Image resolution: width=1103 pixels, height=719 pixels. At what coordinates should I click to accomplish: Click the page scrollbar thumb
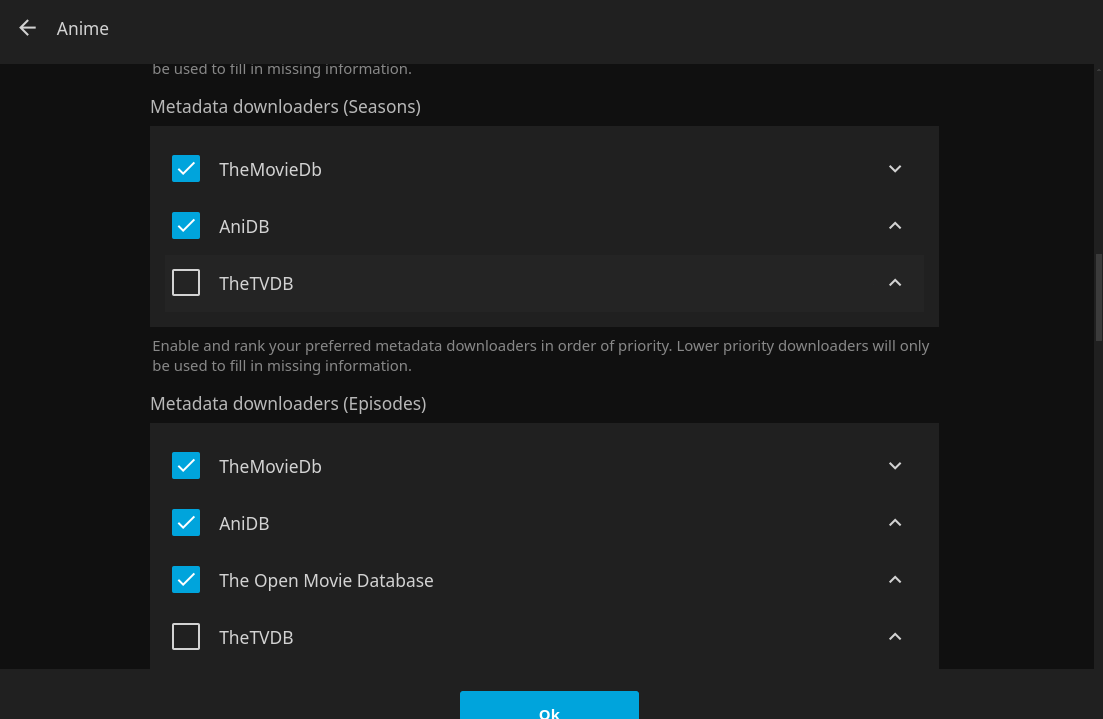pyautogui.click(x=1098, y=297)
